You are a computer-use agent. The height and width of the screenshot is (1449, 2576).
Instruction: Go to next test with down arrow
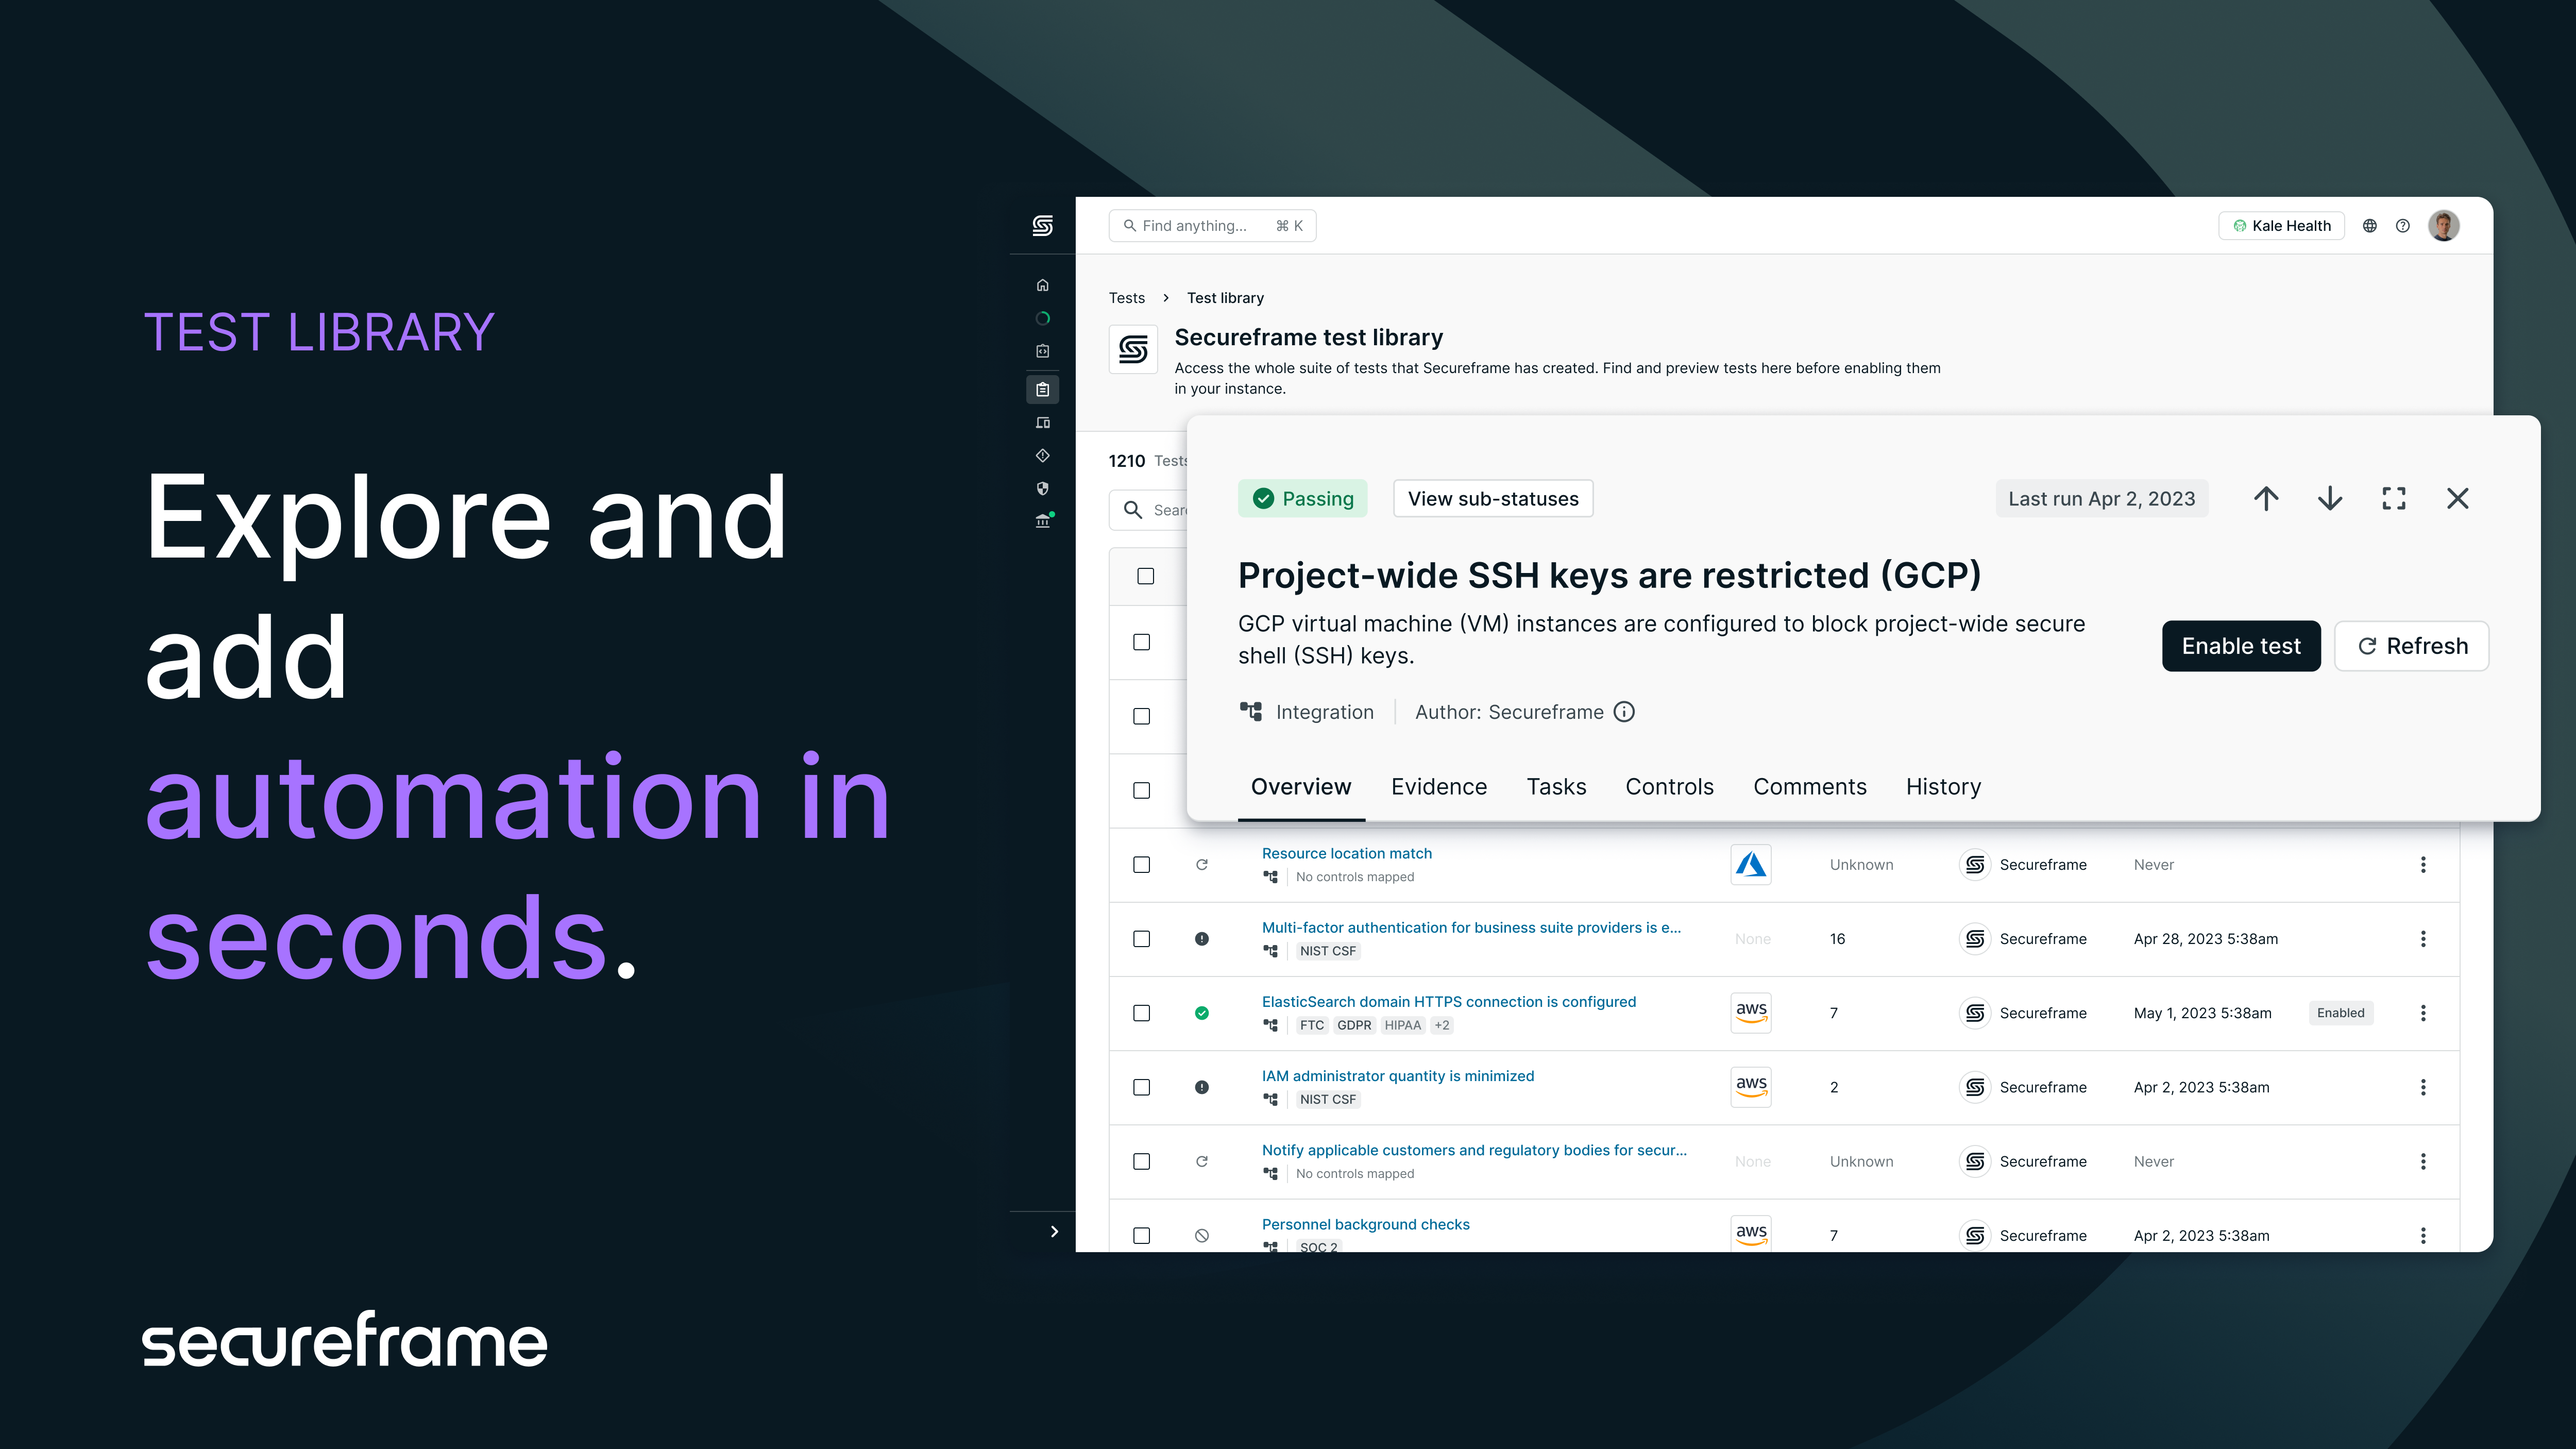click(2330, 498)
